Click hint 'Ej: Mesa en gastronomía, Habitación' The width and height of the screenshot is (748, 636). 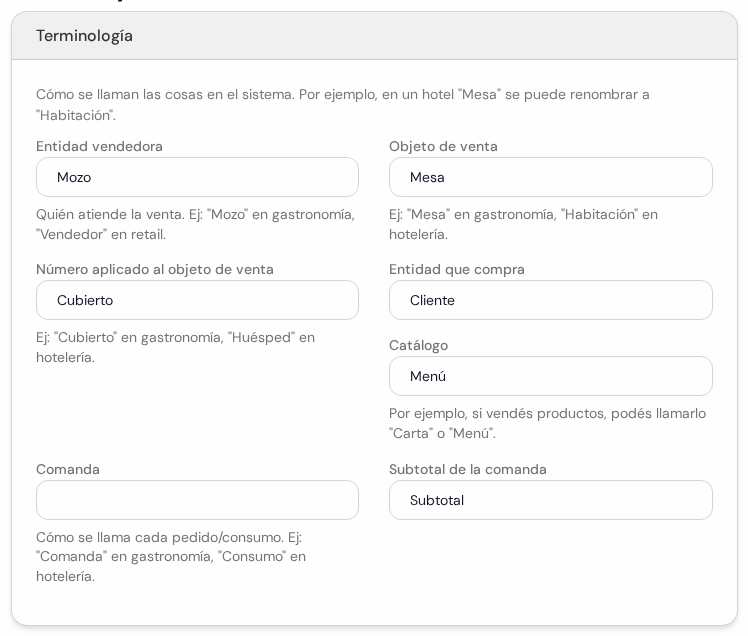point(523,224)
